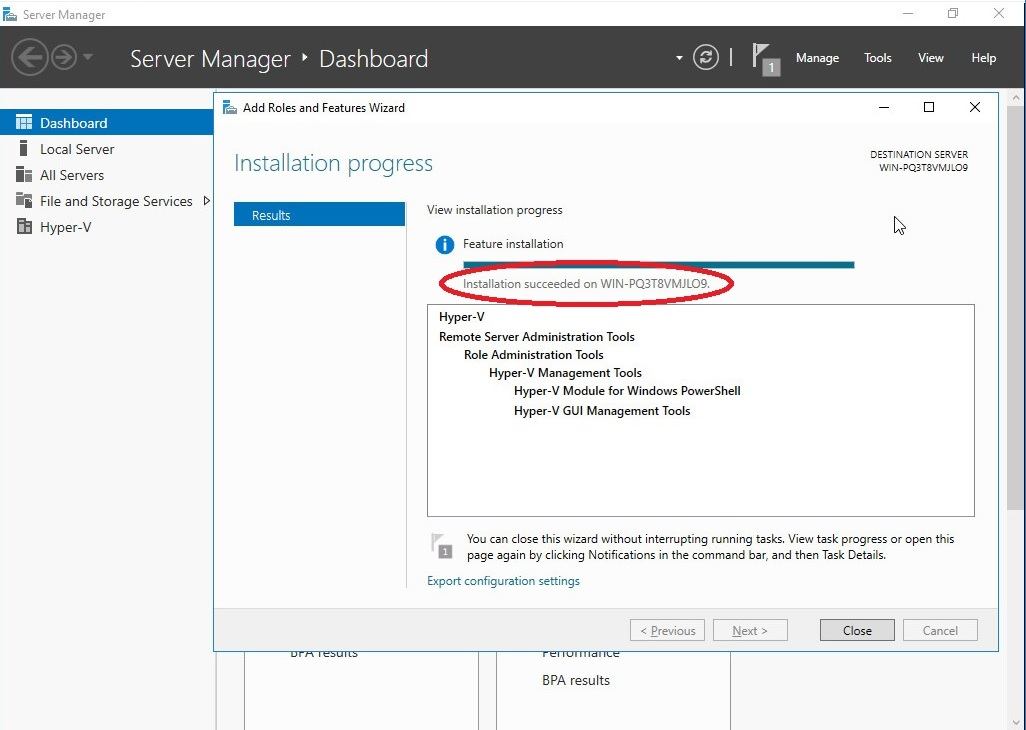Image resolution: width=1026 pixels, height=730 pixels.
Task: Select Hyper-V Module for Windows PowerShell
Action: click(x=627, y=391)
